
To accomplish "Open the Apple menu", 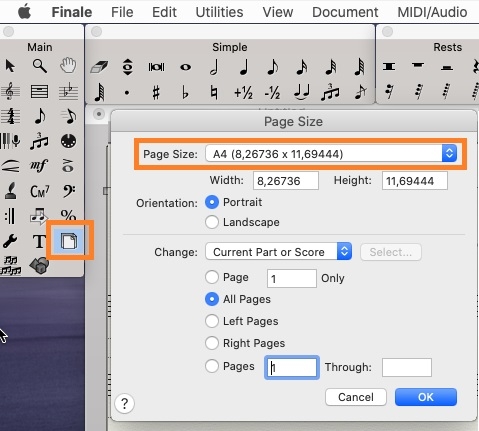I will pos(24,12).
